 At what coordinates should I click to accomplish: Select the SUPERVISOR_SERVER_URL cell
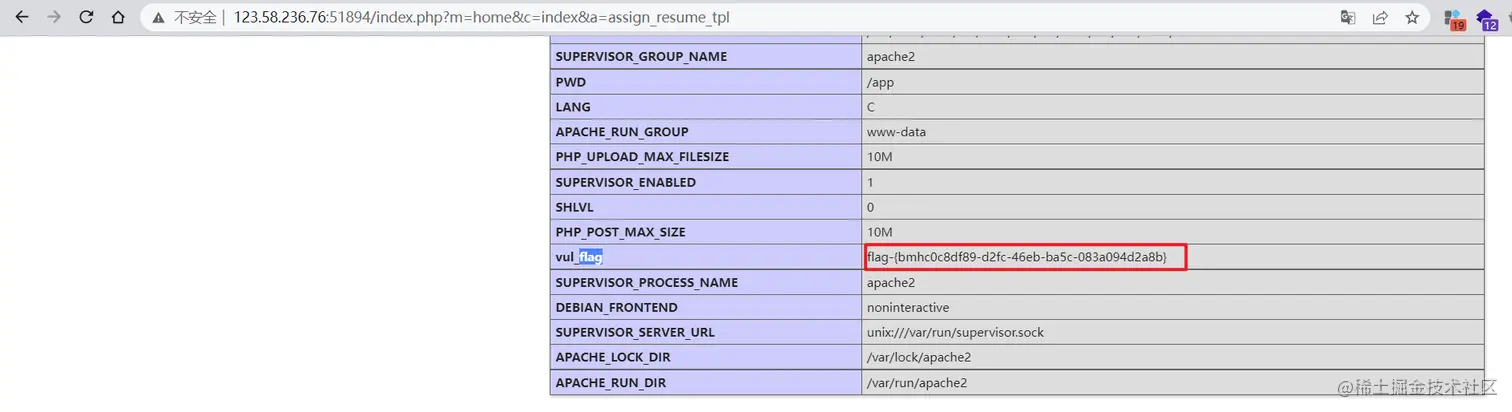[x=706, y=332]
